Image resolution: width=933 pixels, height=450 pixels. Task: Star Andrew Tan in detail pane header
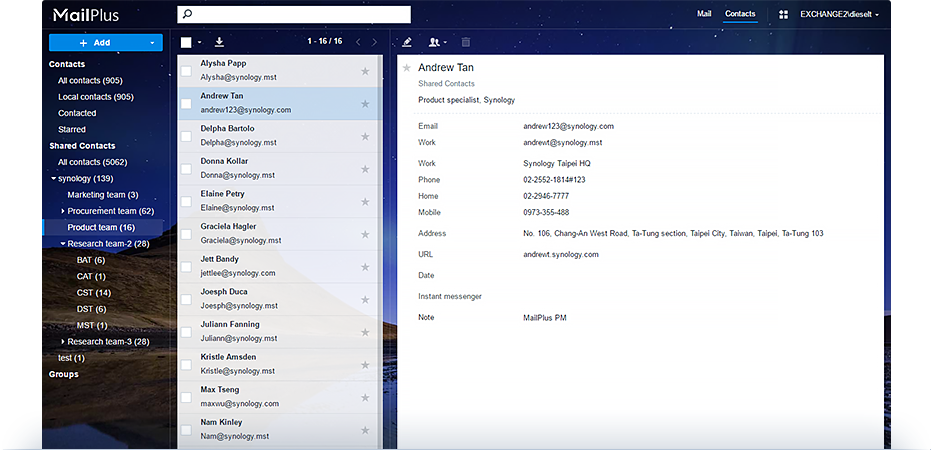tap(407, 68)
